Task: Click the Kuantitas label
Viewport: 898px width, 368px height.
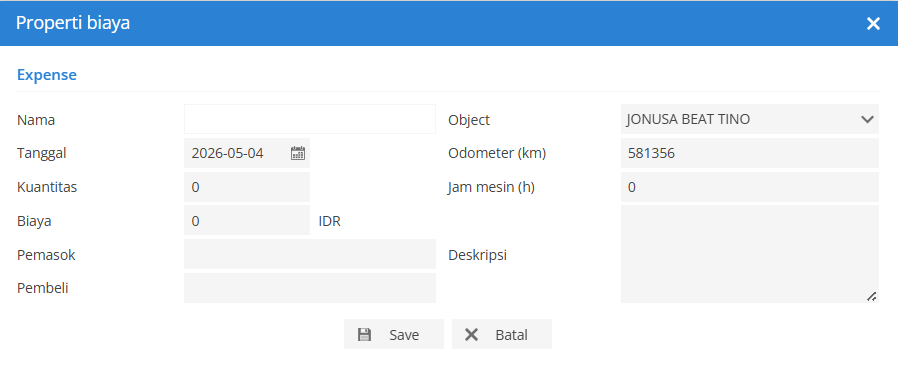Action: pyautogui.click(x=47, y=187)
